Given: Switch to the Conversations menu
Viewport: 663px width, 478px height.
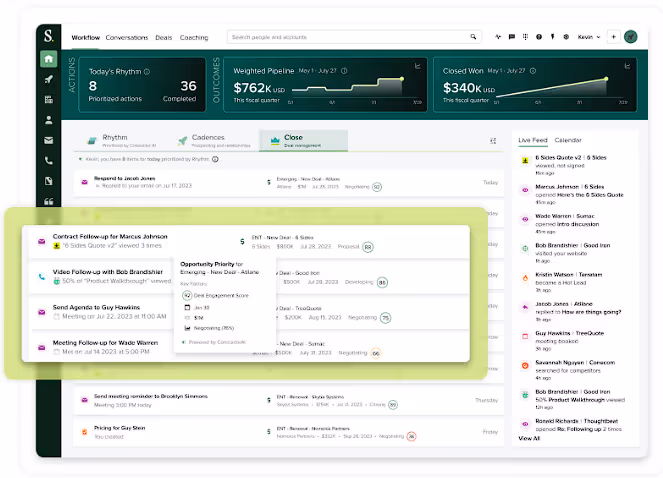Looking at the screenshot, I should (x=127, y=37).
